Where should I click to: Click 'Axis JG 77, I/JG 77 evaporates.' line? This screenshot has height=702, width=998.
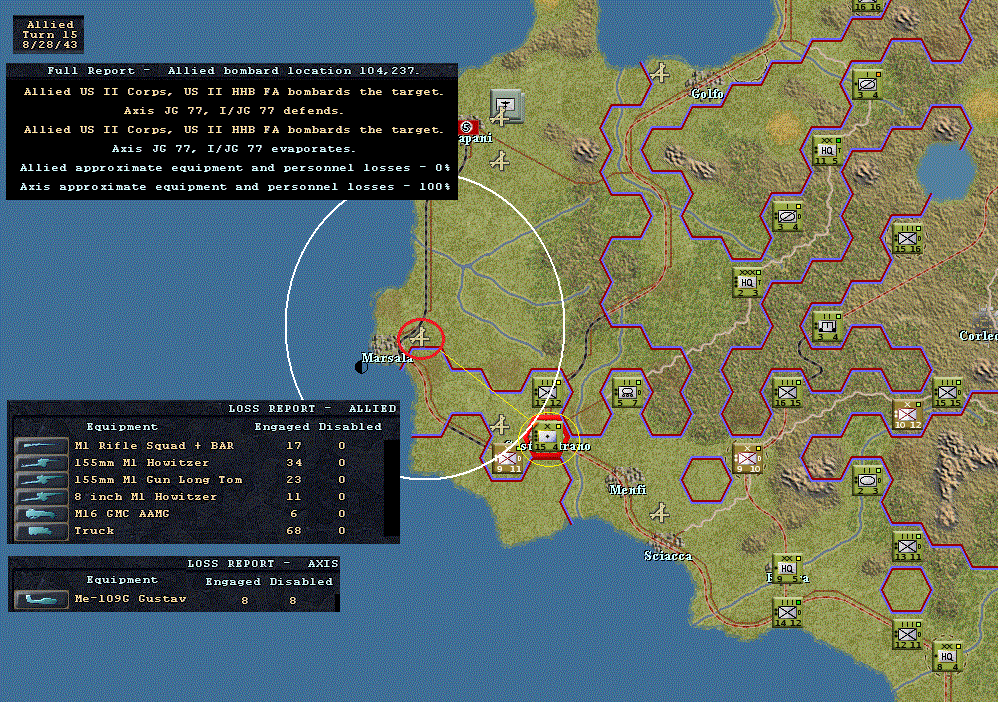click(x=234, y=149)
